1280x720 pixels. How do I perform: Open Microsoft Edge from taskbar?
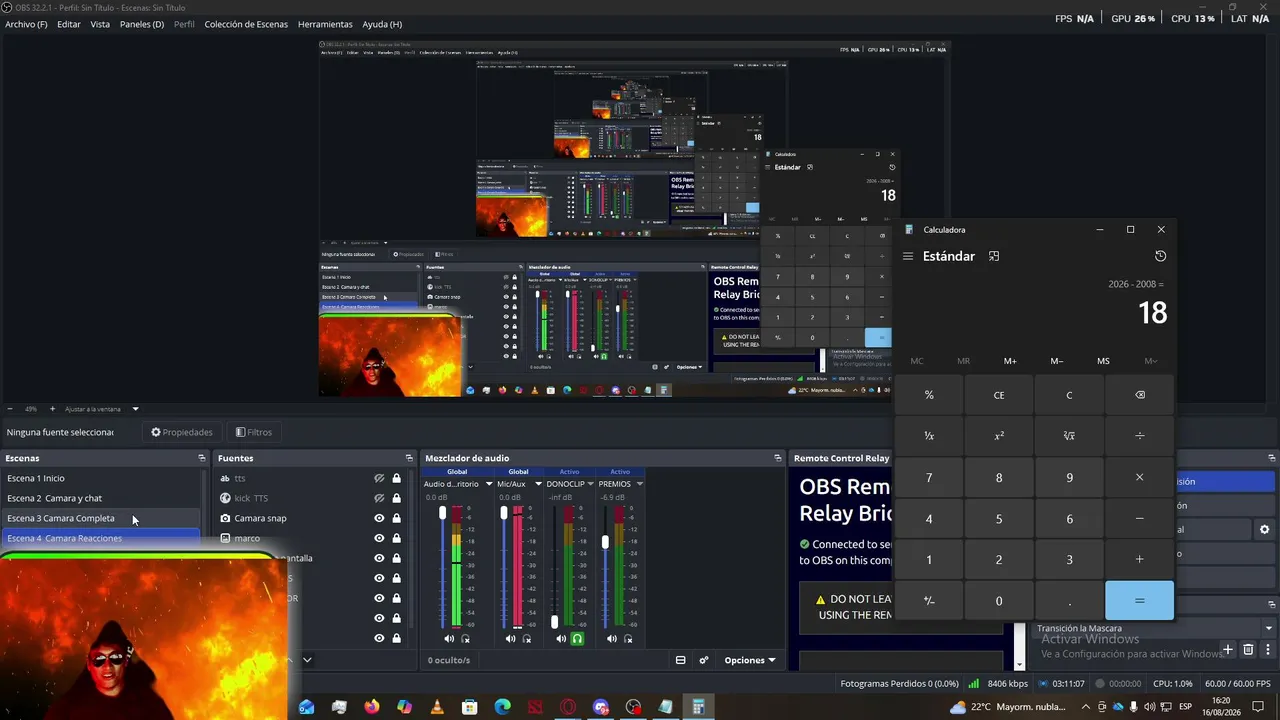503,707
